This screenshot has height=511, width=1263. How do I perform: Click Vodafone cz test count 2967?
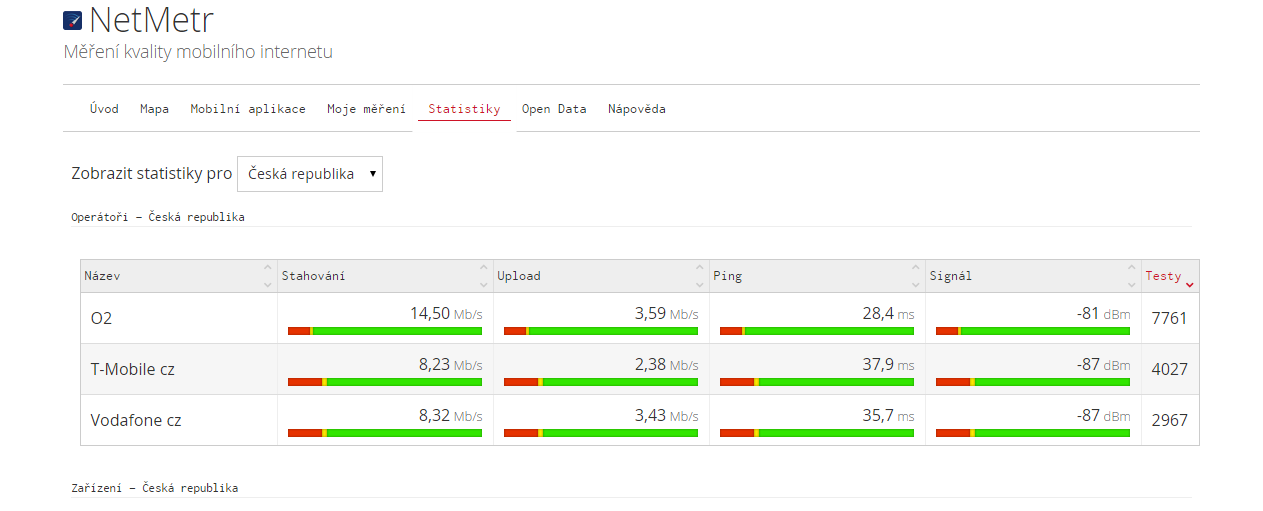pyautogui.click(x=1169, y=420)
